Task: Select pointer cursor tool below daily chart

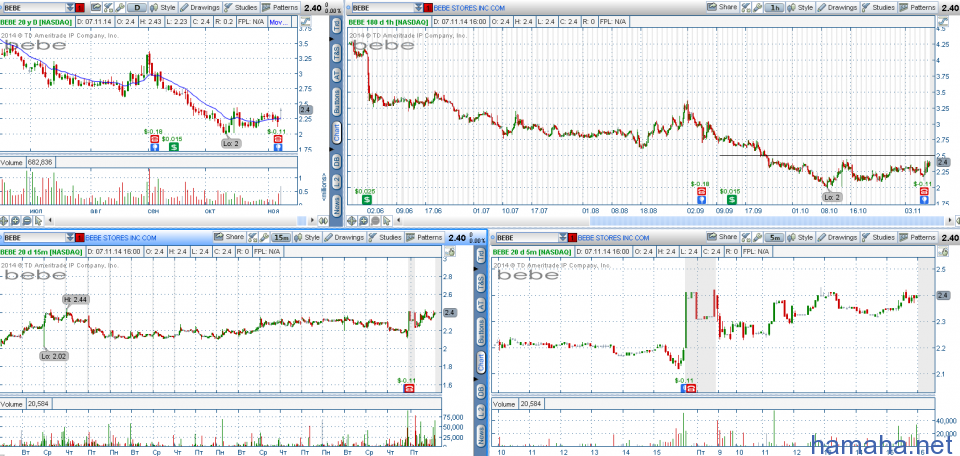Action: (x=39, y=220)
